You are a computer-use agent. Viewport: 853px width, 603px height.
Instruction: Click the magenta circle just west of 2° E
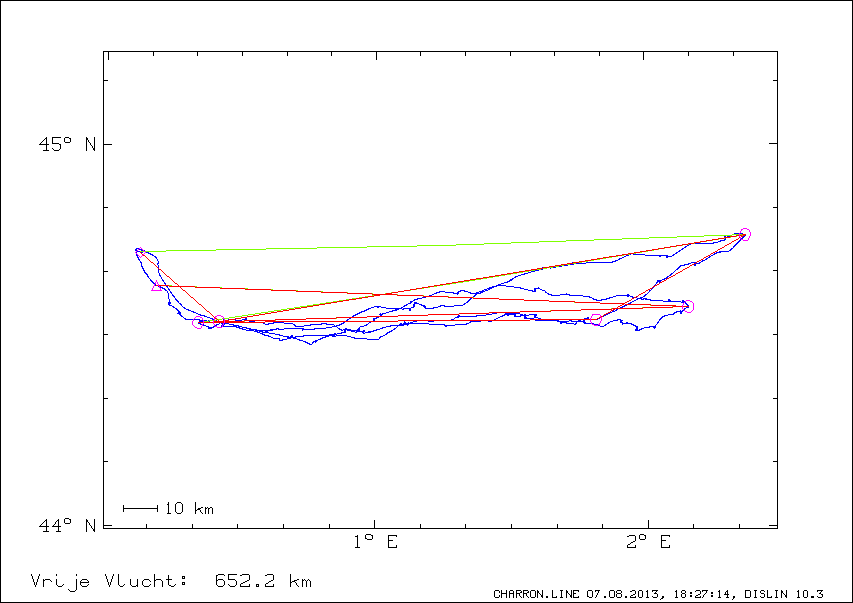coord(596,319)
